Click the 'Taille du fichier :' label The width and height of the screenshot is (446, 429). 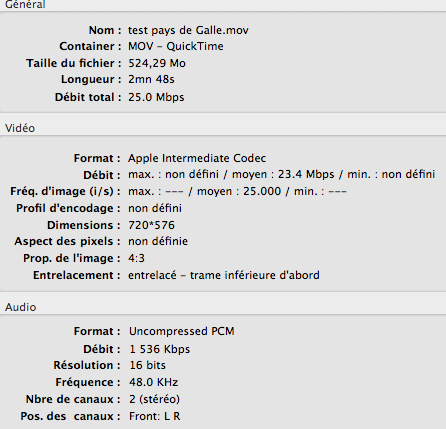[74, 63]
